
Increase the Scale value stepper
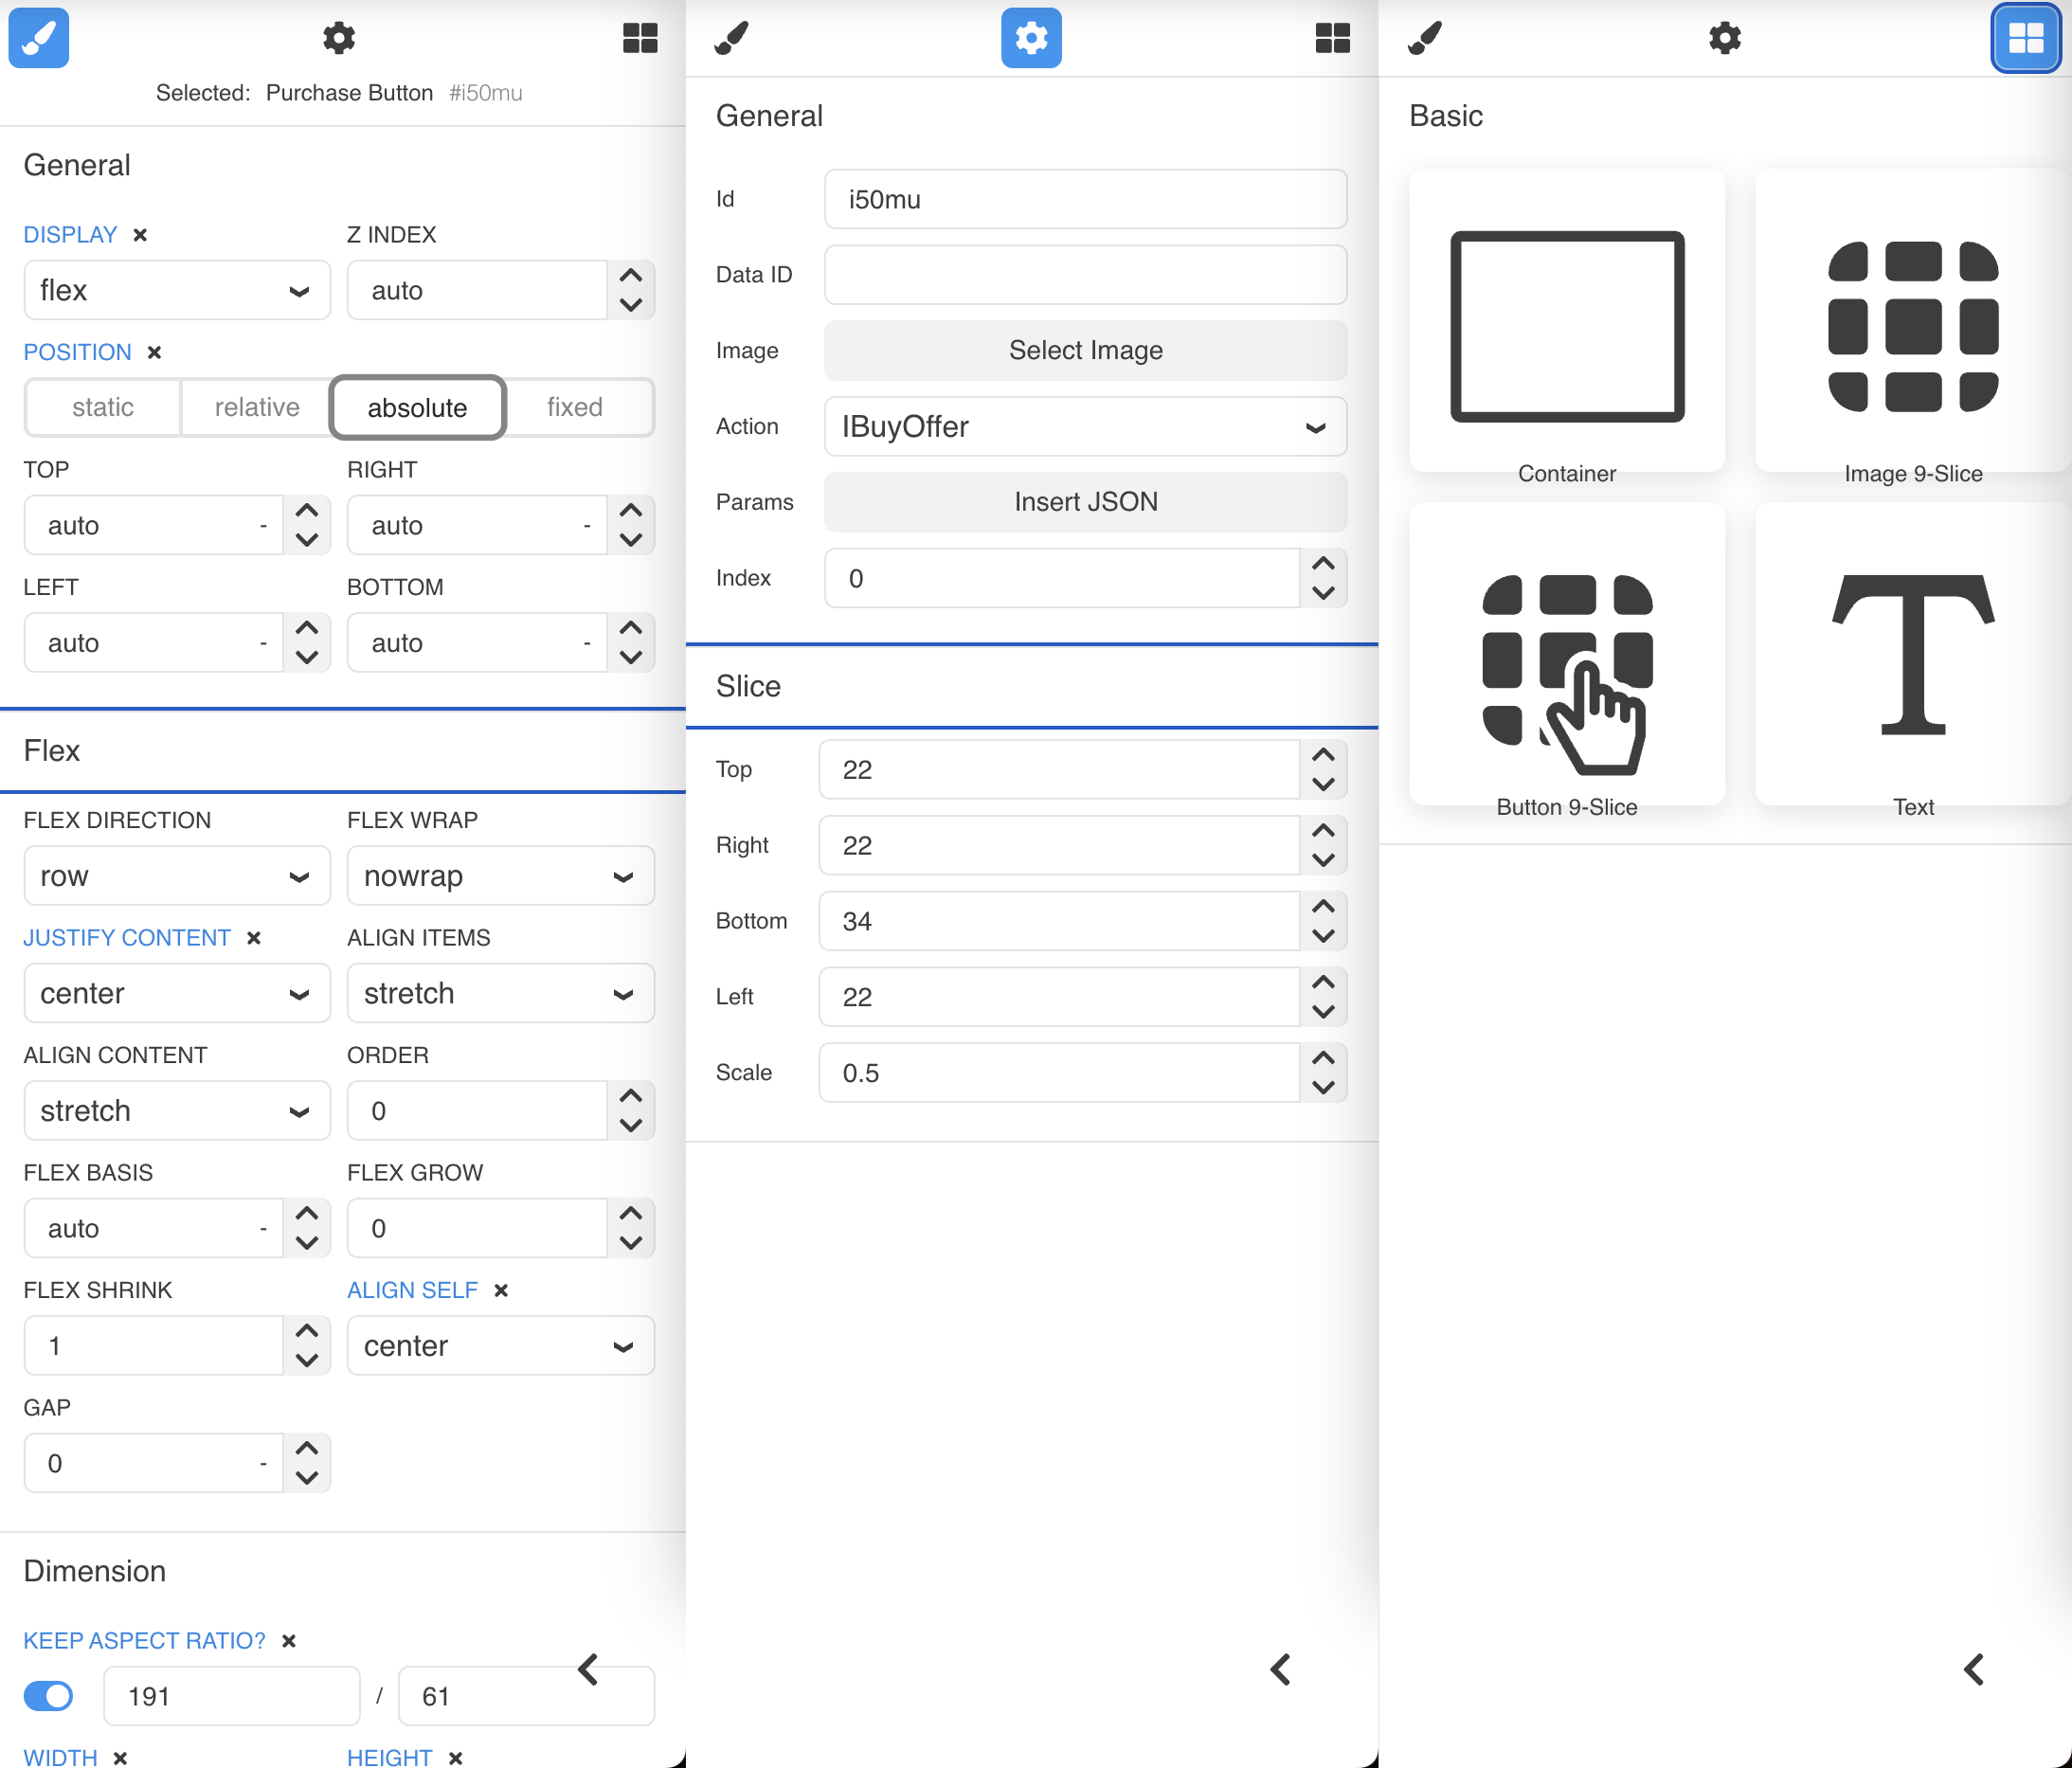[x=1322, y=1058]
